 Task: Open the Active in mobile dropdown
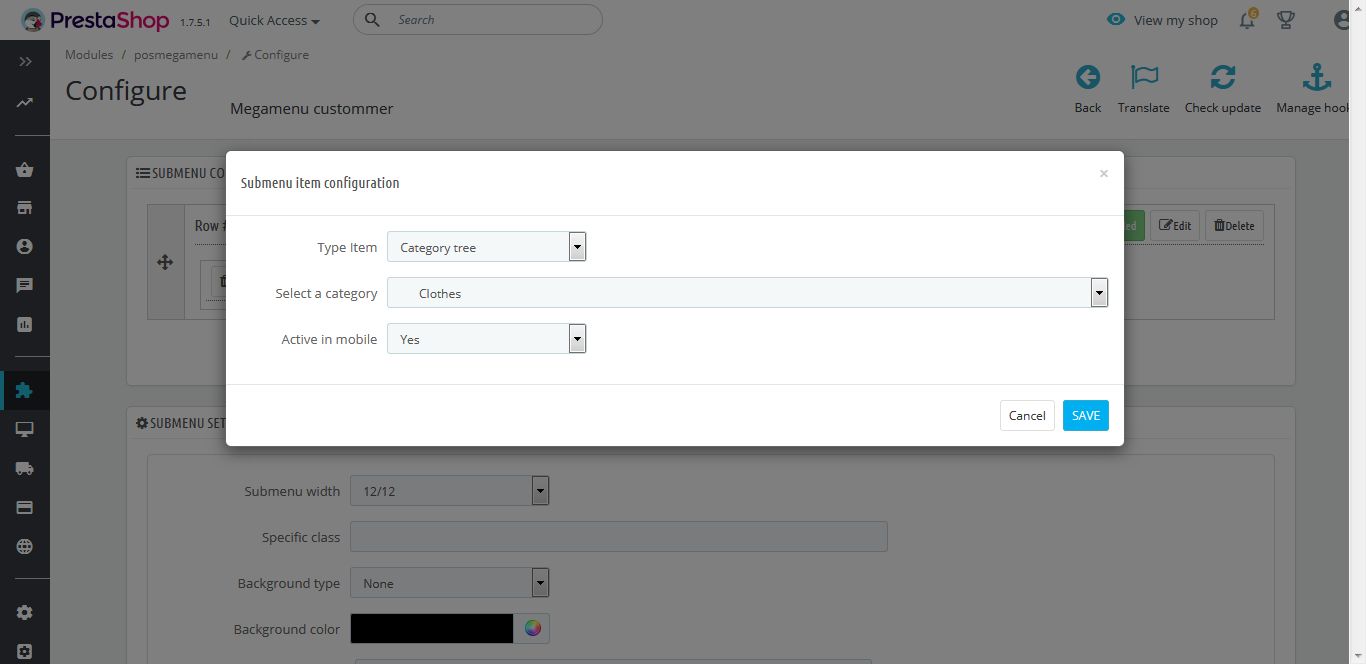[x=486, y=339]
